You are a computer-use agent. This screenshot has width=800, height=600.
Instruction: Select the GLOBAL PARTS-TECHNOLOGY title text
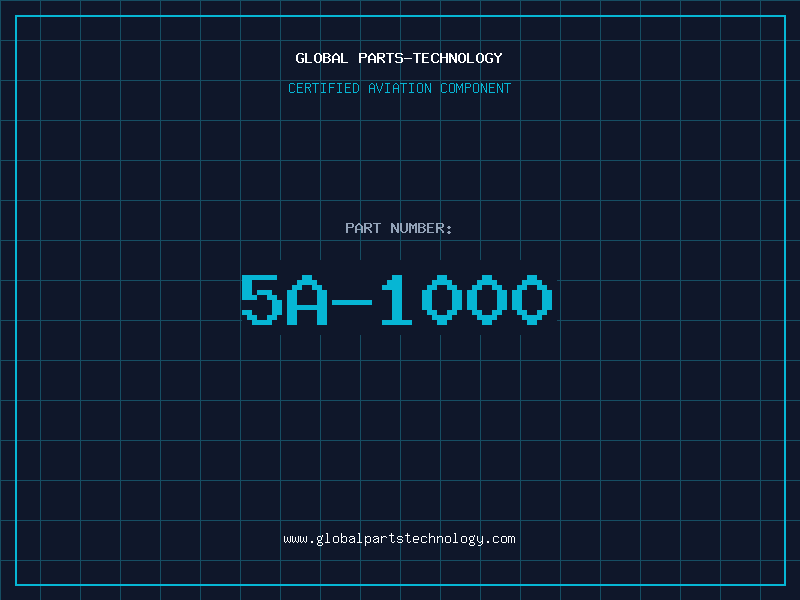point(399,58)
